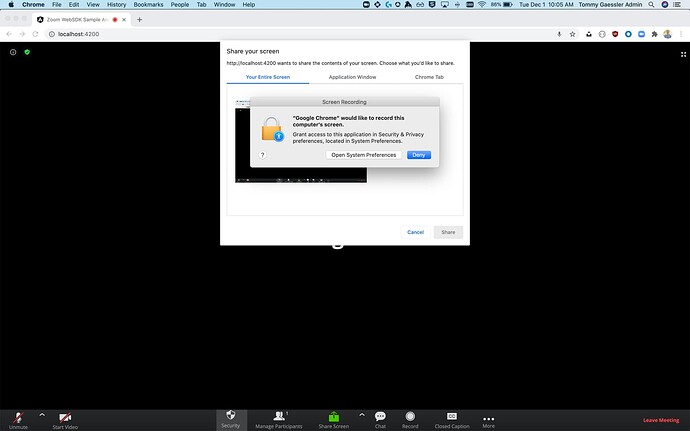Viewport: 690px width, 431px height.
Task: Select the Application Window tab
Action: point(352,77)
